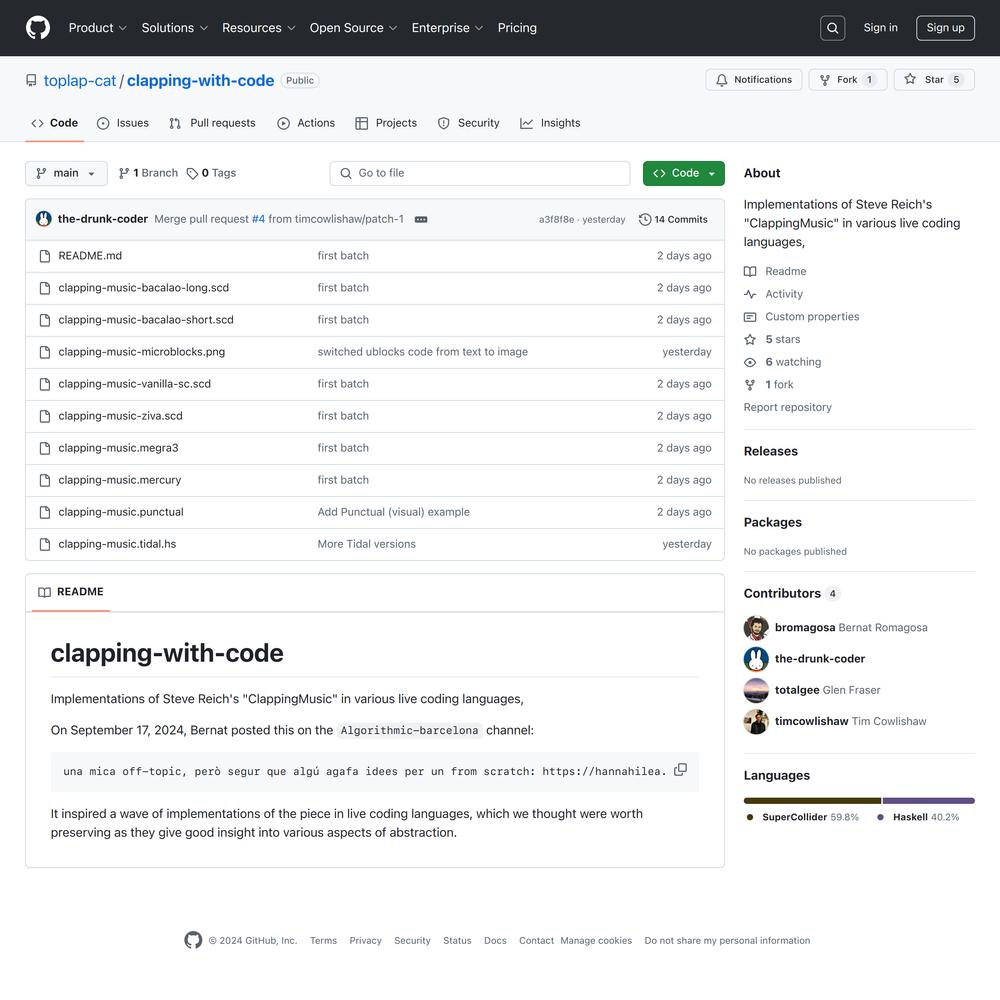Open clapping-music-ziva.scd file
1000x1000 pixels.
click(121, 416)
